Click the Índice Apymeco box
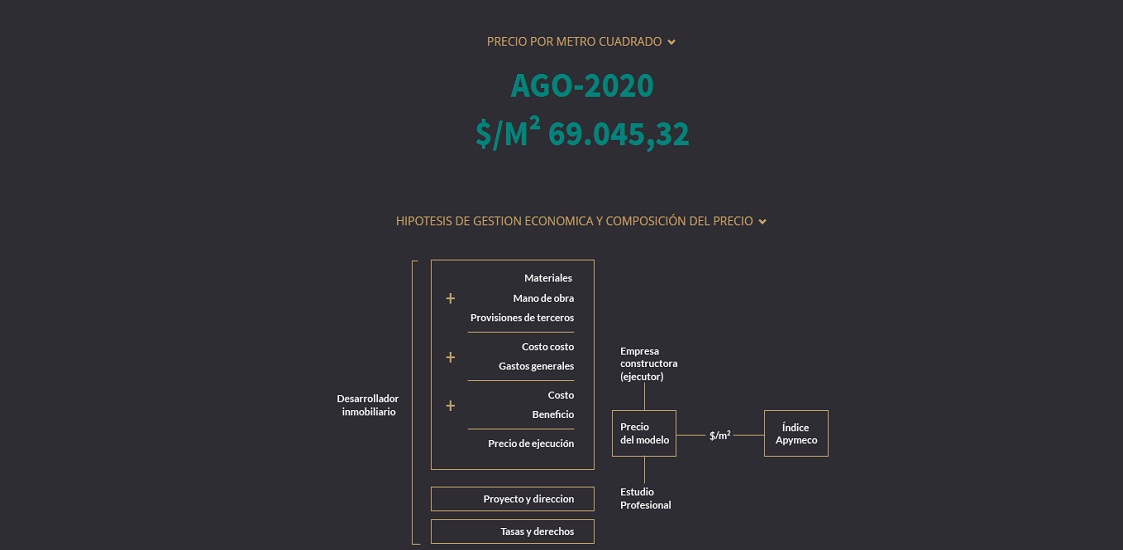 [796, 433]
